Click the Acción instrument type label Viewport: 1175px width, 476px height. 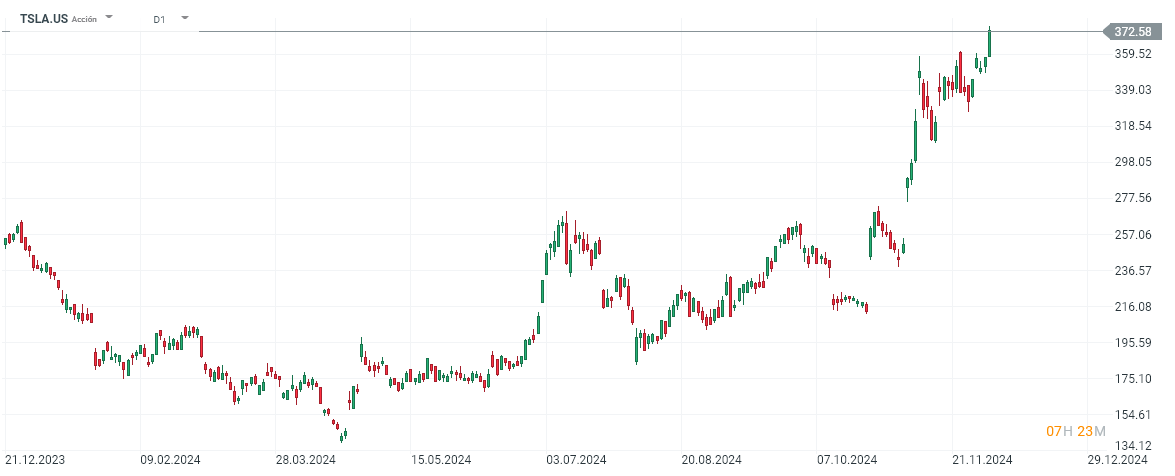85,19
